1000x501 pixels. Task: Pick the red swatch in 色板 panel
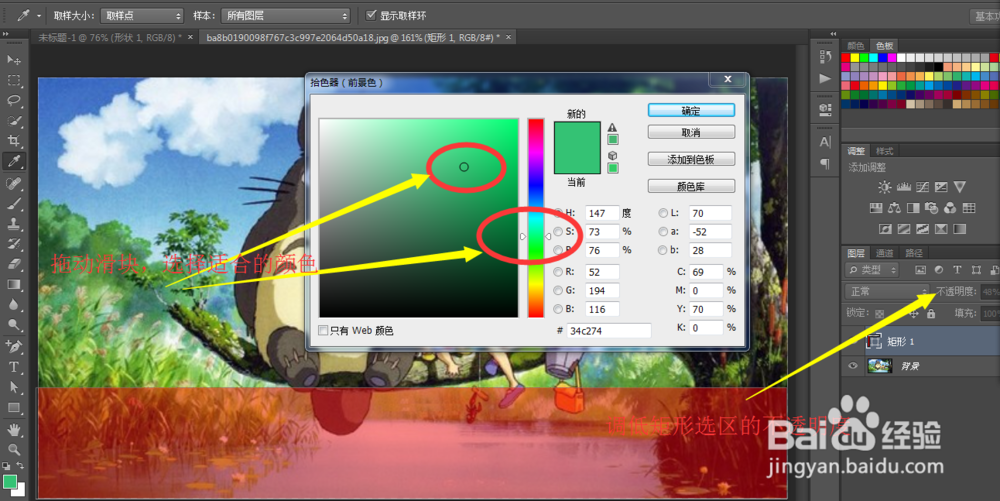tap(846, 58)
